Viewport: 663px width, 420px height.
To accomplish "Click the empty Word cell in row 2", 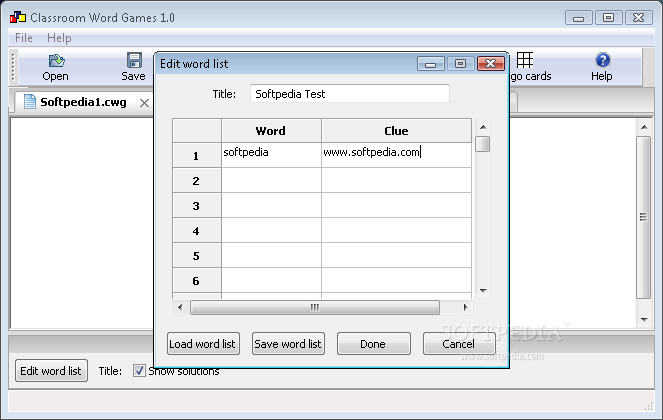I will tap(271, 180).
